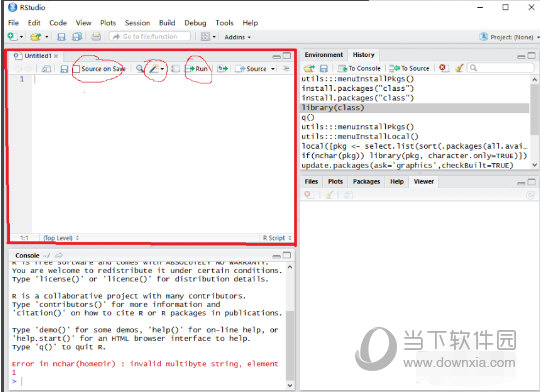The image size is (540, 392).
Task: Click the Print icon in main toolbar
Action: (96, 37)
